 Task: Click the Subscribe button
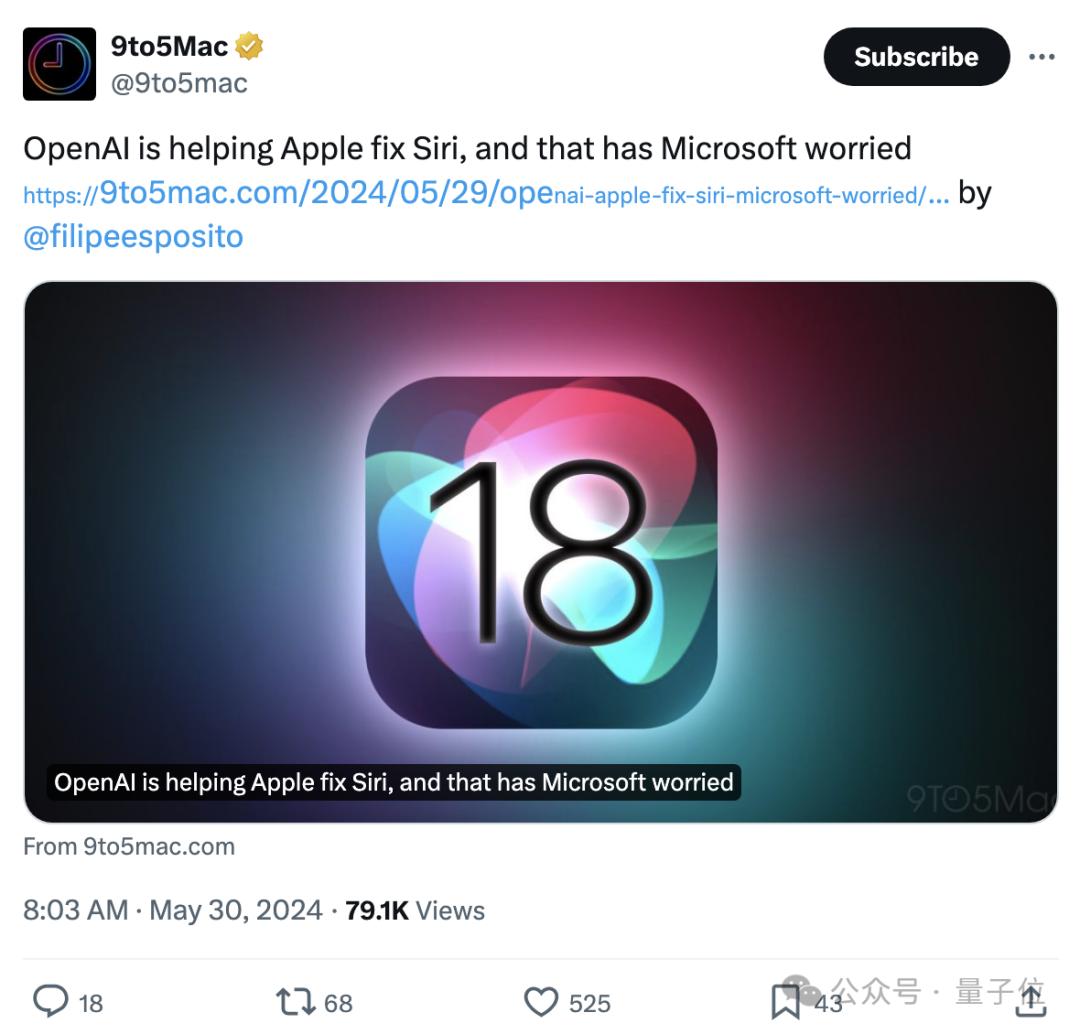coord(916,57)
